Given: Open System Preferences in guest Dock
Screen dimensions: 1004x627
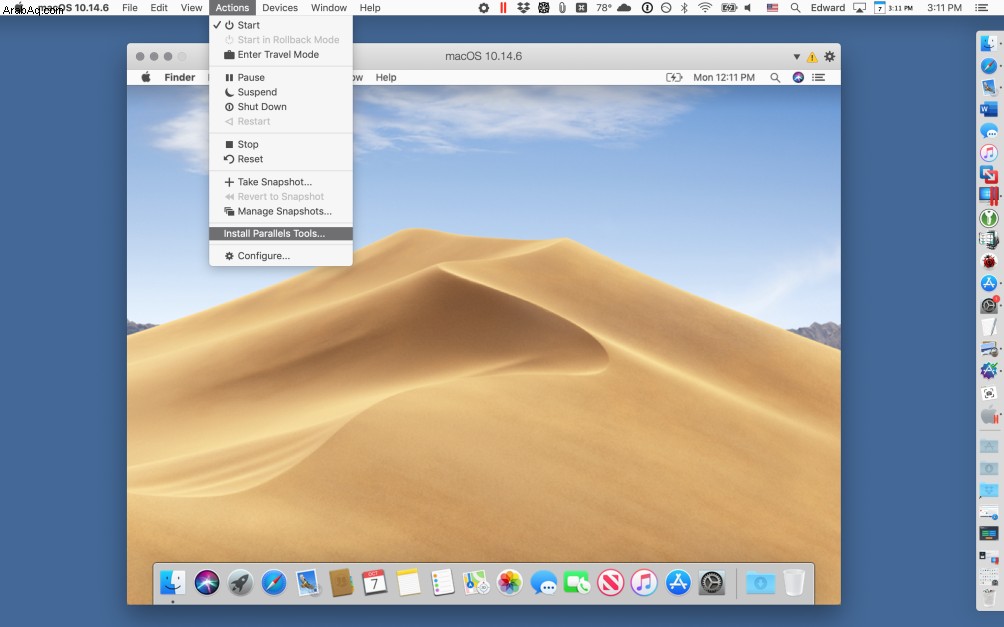Looking at the screenshot, I should click(711, 583).
